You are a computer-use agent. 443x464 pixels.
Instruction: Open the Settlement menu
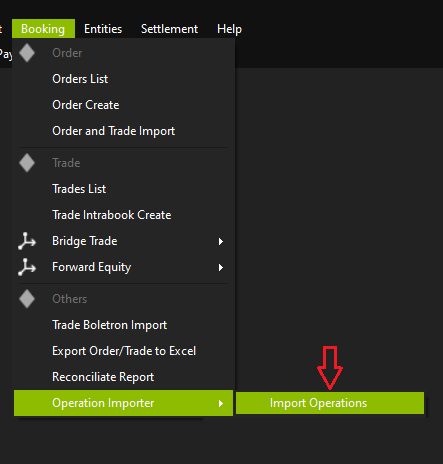click(x=169, y=29)
